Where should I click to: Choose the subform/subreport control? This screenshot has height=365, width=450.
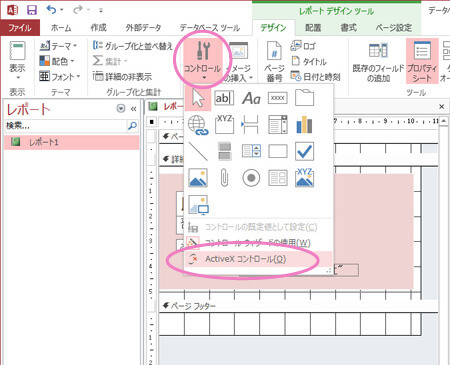pyautogui.click(x=278, y=178)
